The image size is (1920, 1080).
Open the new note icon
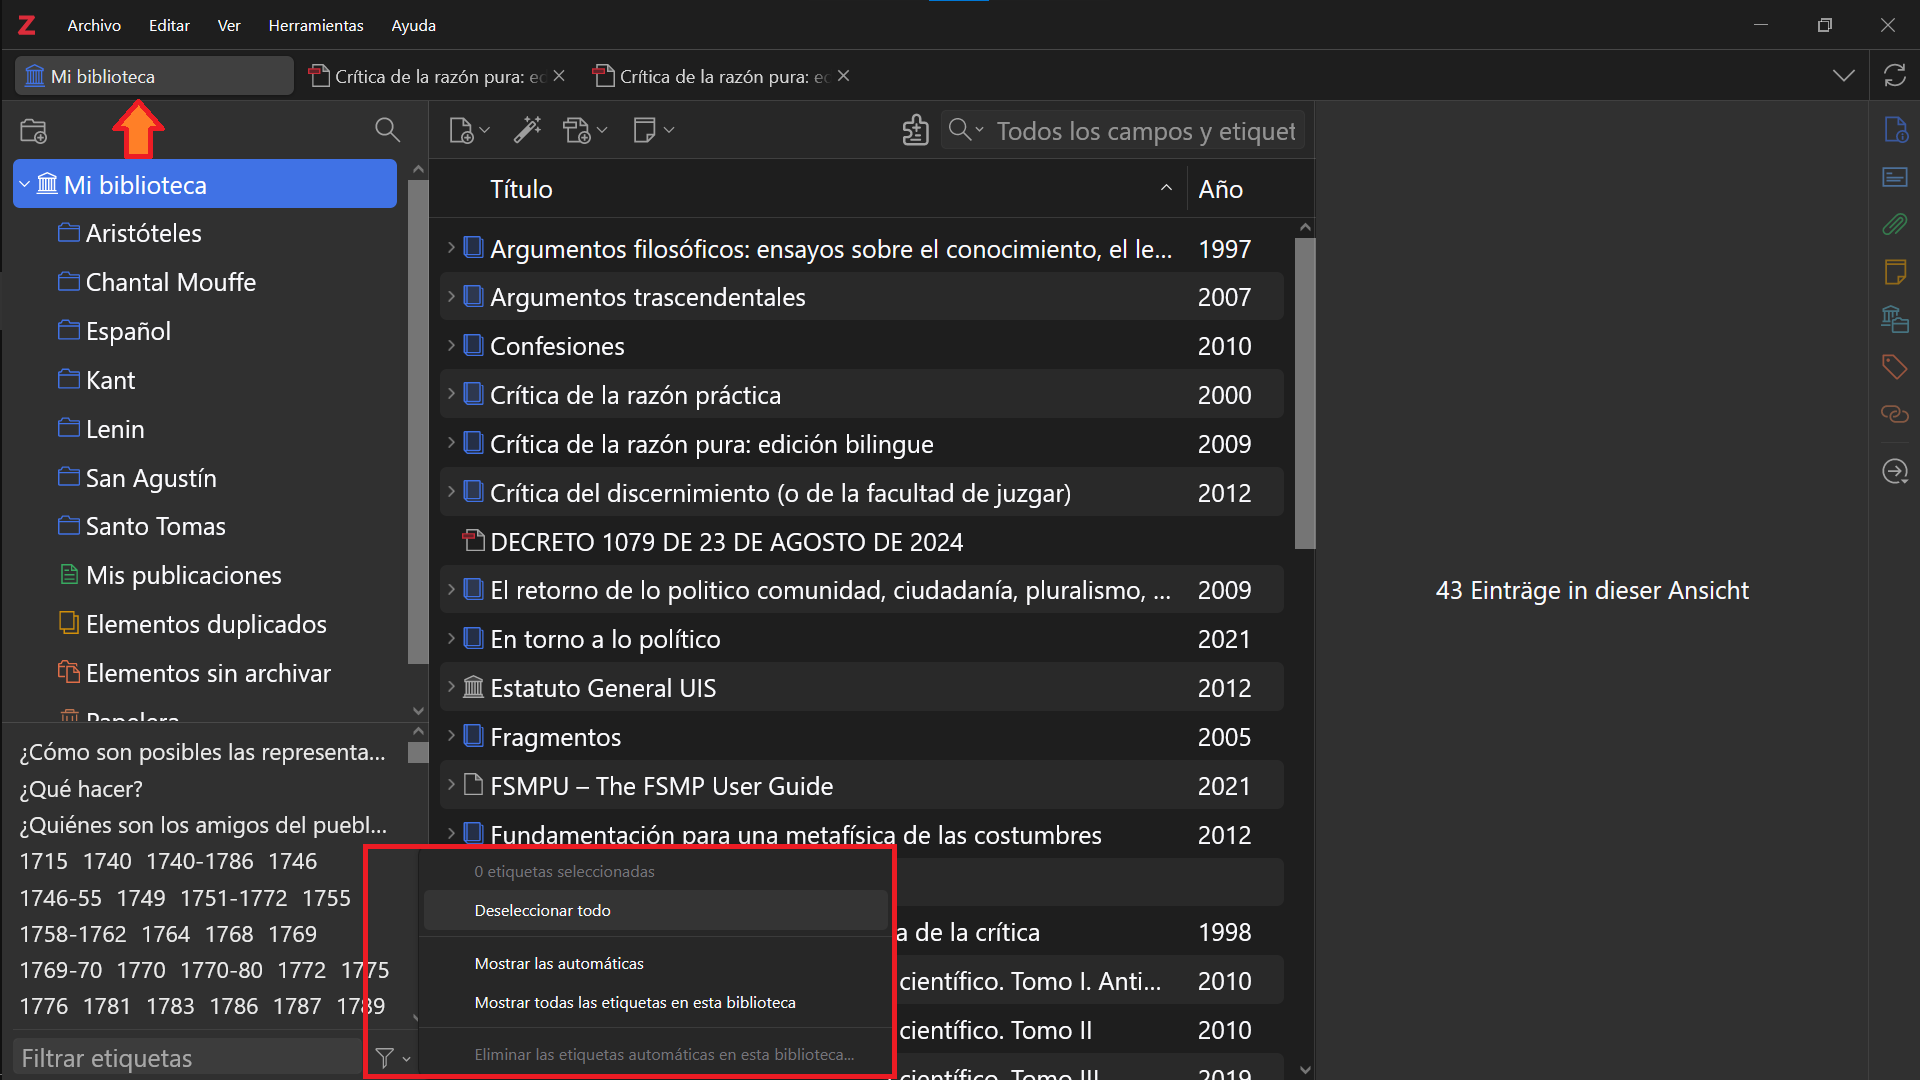[645, 130]
